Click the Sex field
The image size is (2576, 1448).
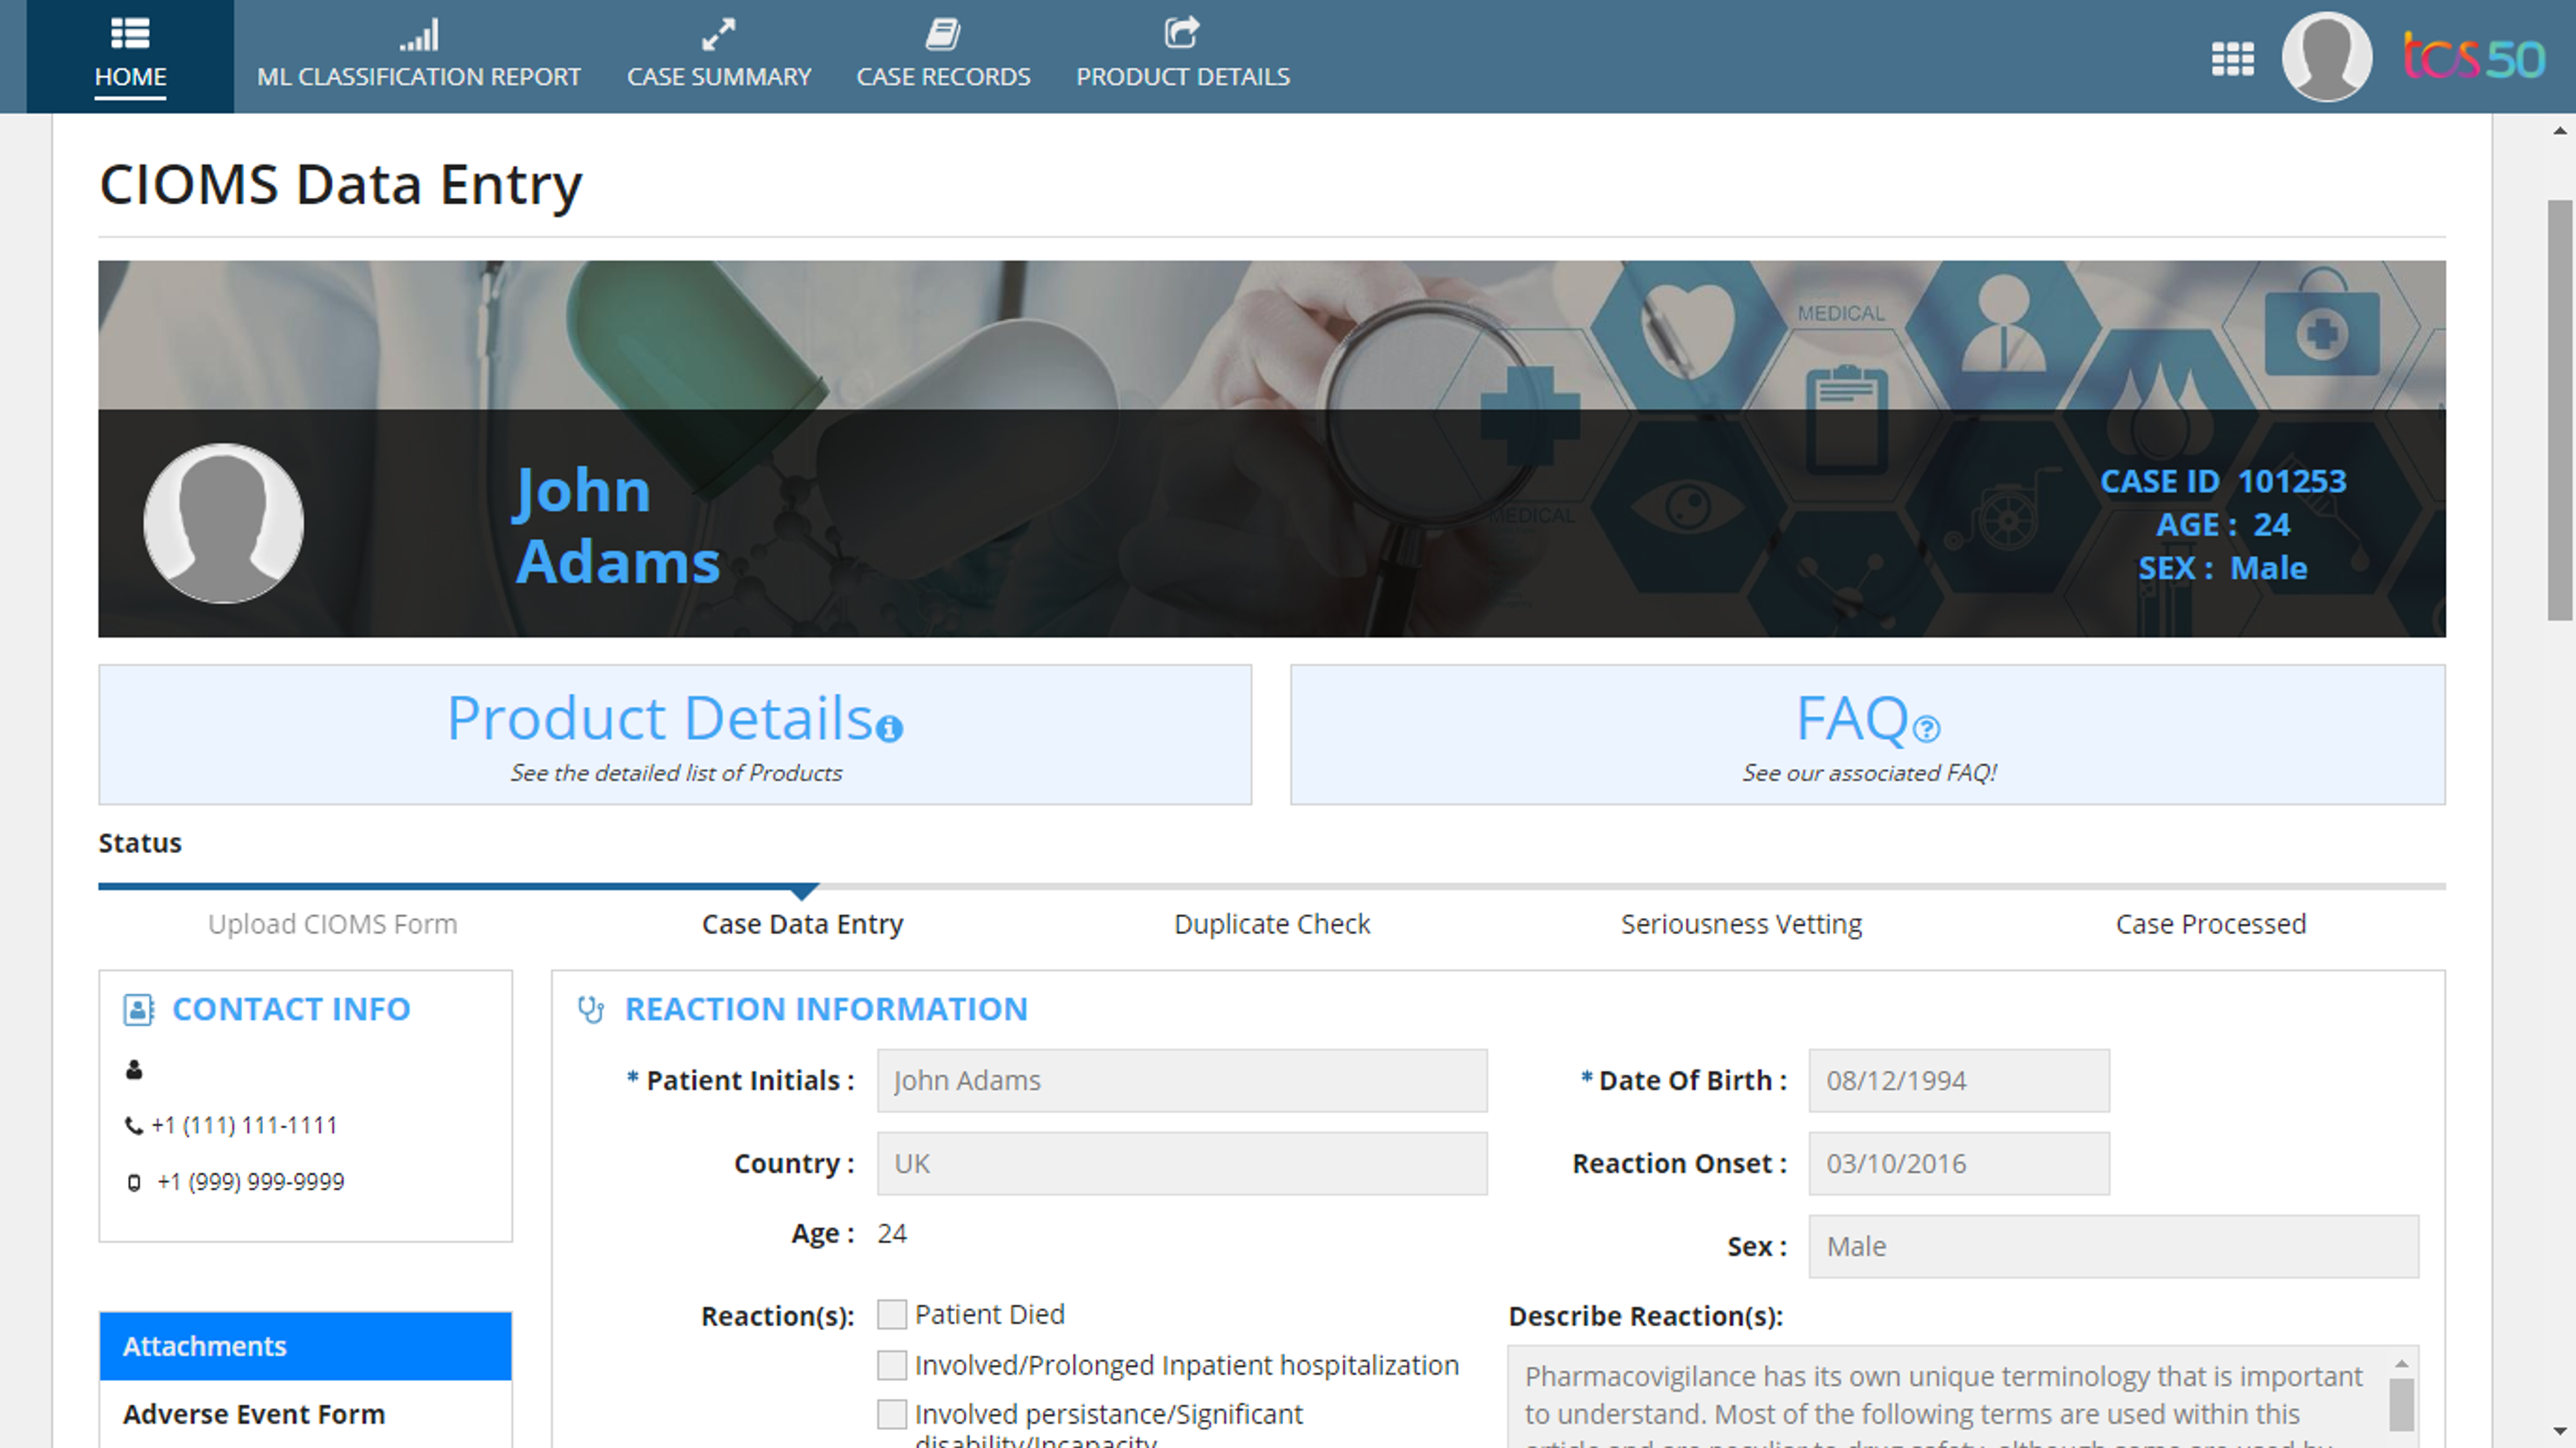click(2113, 1247)
